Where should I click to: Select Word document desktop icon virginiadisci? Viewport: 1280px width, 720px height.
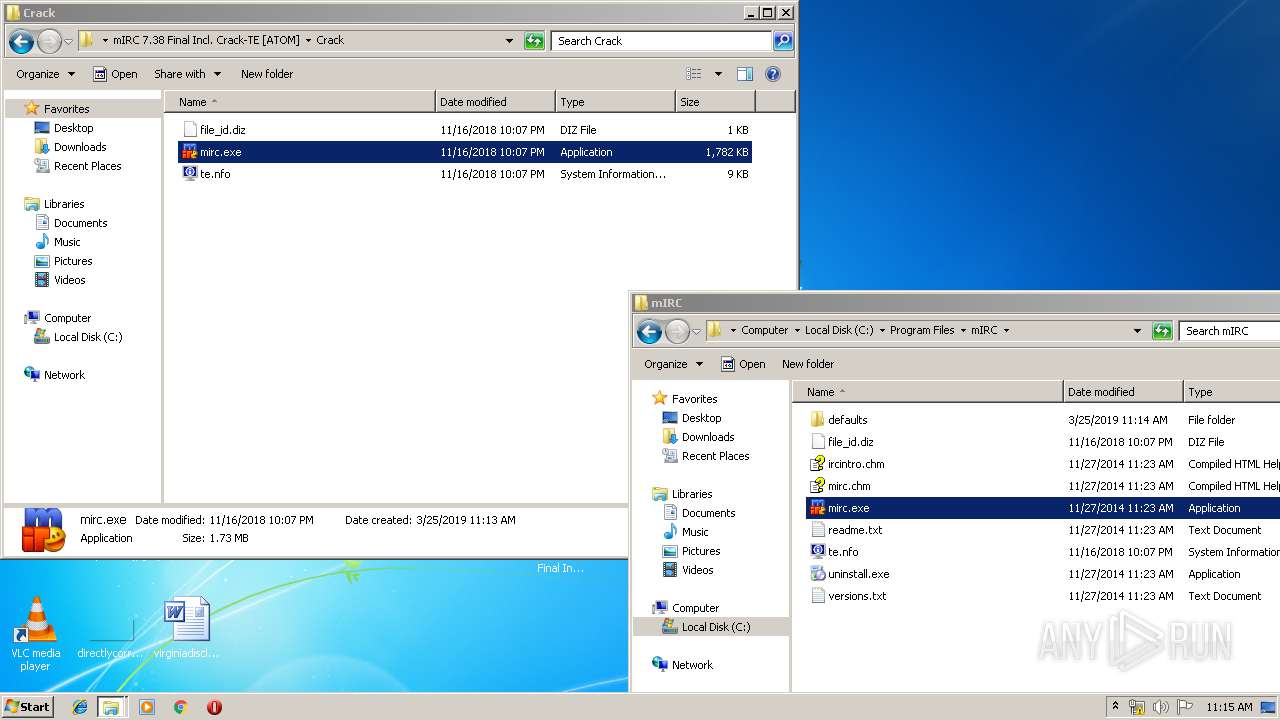pos(186,628)
